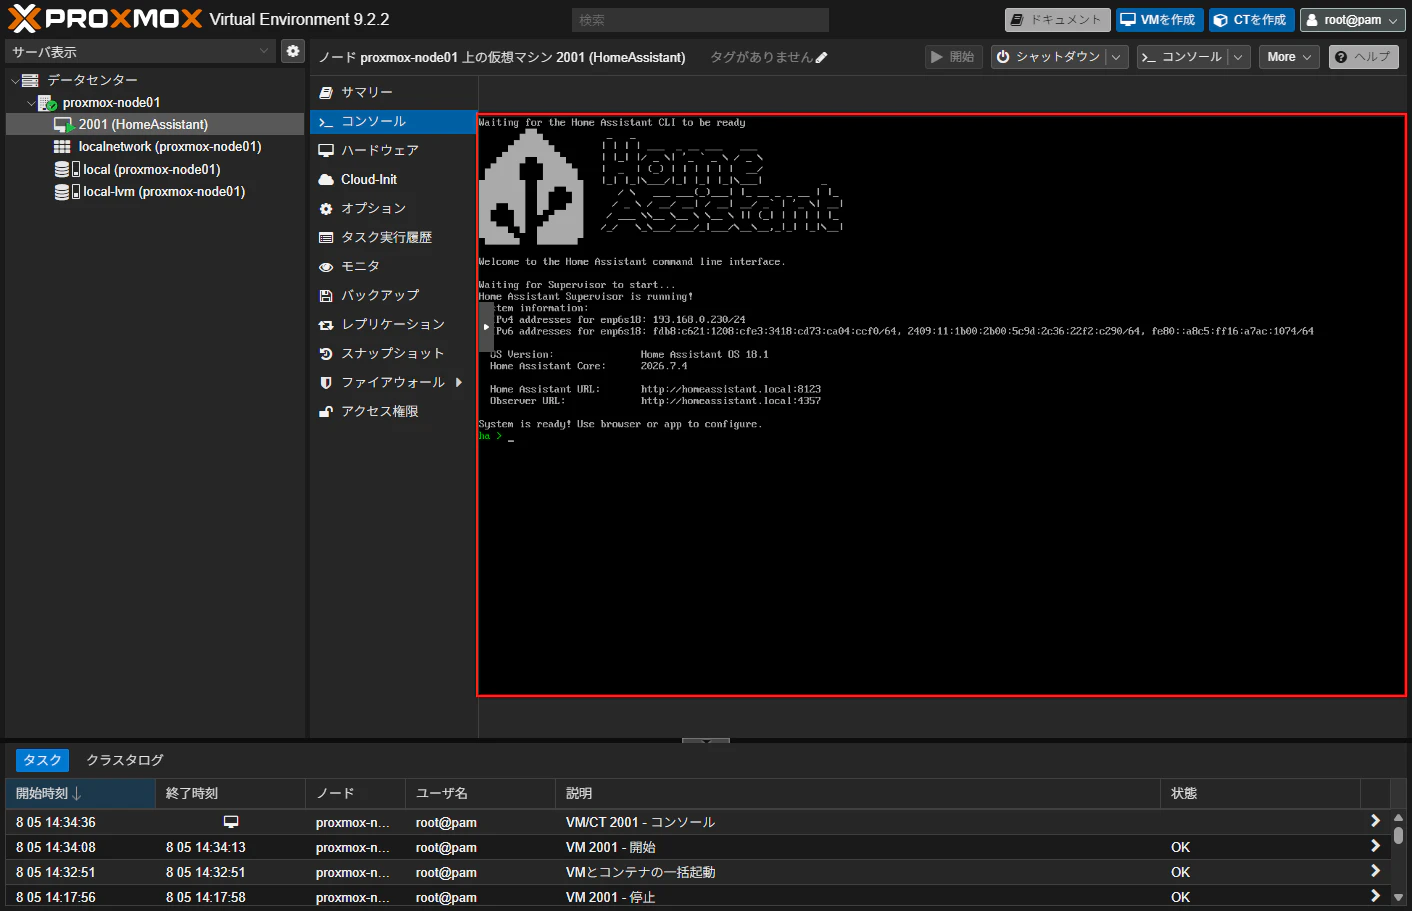Select localnetwork (proxmox-node01) tree item

coord(155,146)
